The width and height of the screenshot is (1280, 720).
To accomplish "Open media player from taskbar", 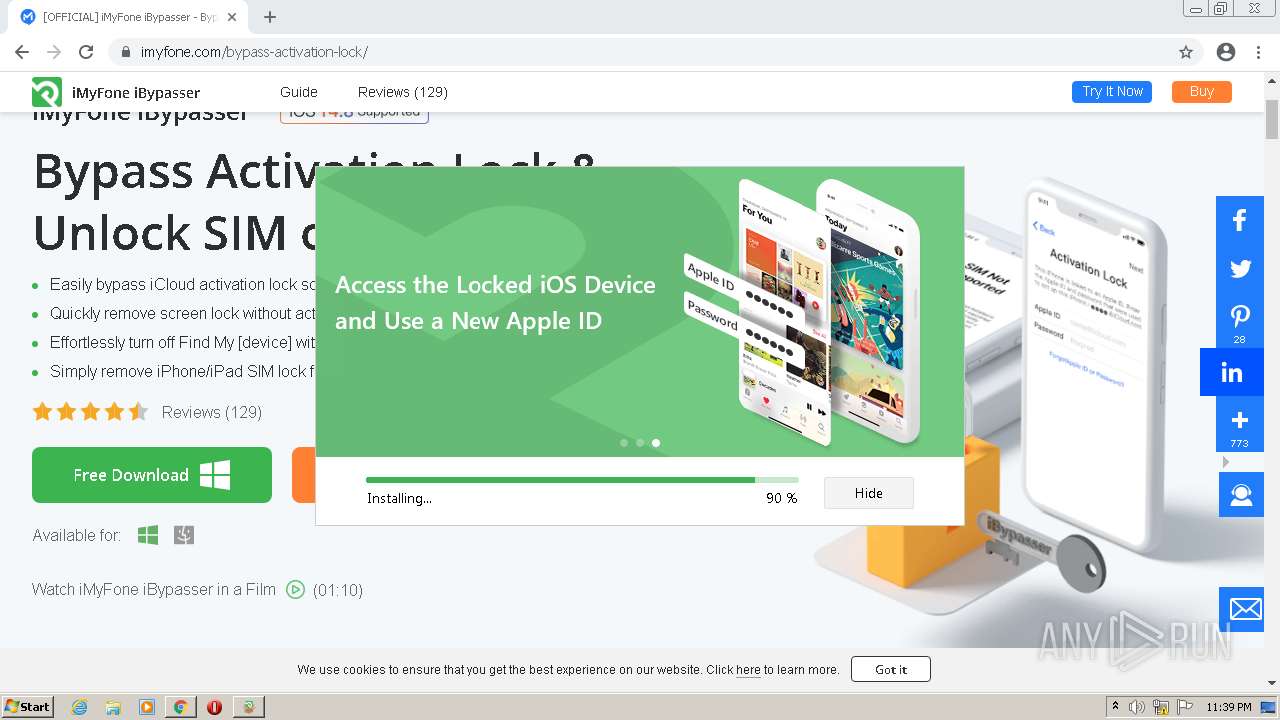I will coord(147,707).
